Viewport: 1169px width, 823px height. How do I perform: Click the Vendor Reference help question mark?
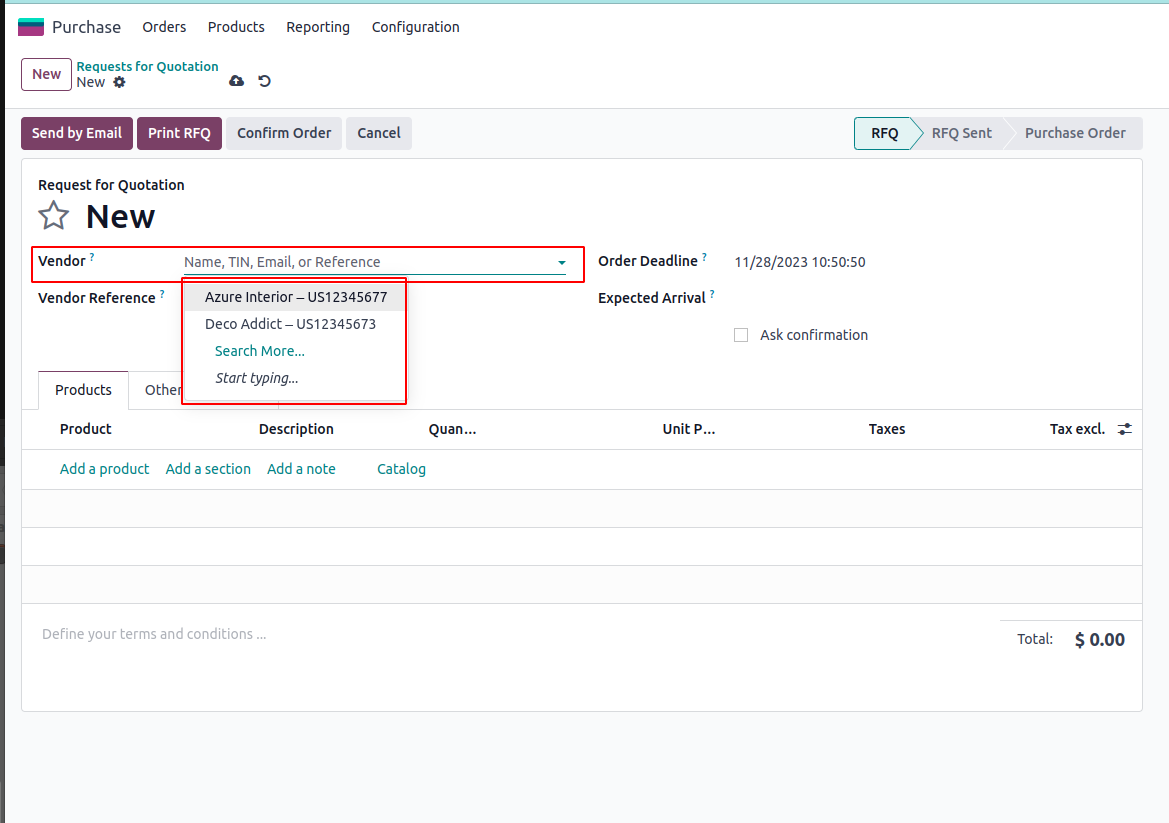[x=162, y=294]
